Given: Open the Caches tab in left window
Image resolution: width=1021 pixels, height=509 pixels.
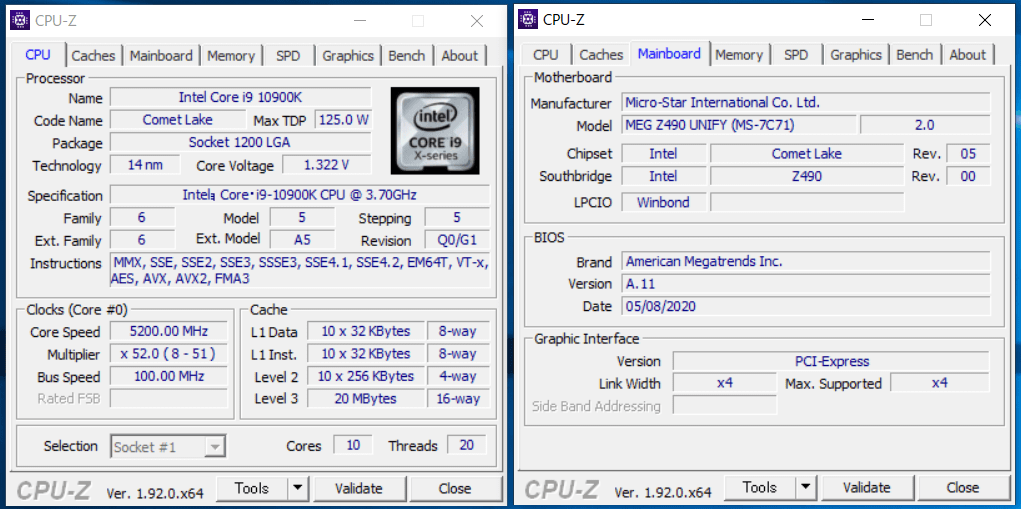Looking at the screenshot, I should [93, 55].
